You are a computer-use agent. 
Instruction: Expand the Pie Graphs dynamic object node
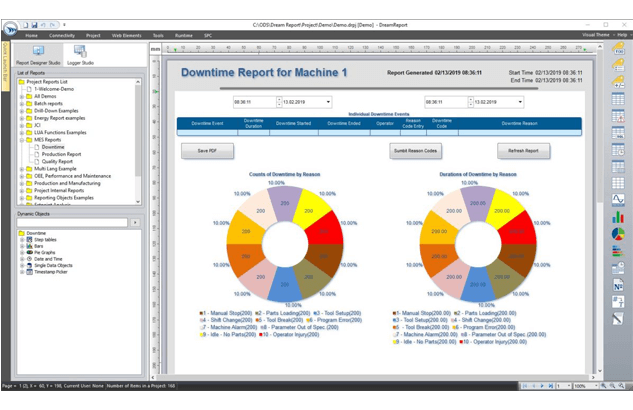click(x=21, y=253)
